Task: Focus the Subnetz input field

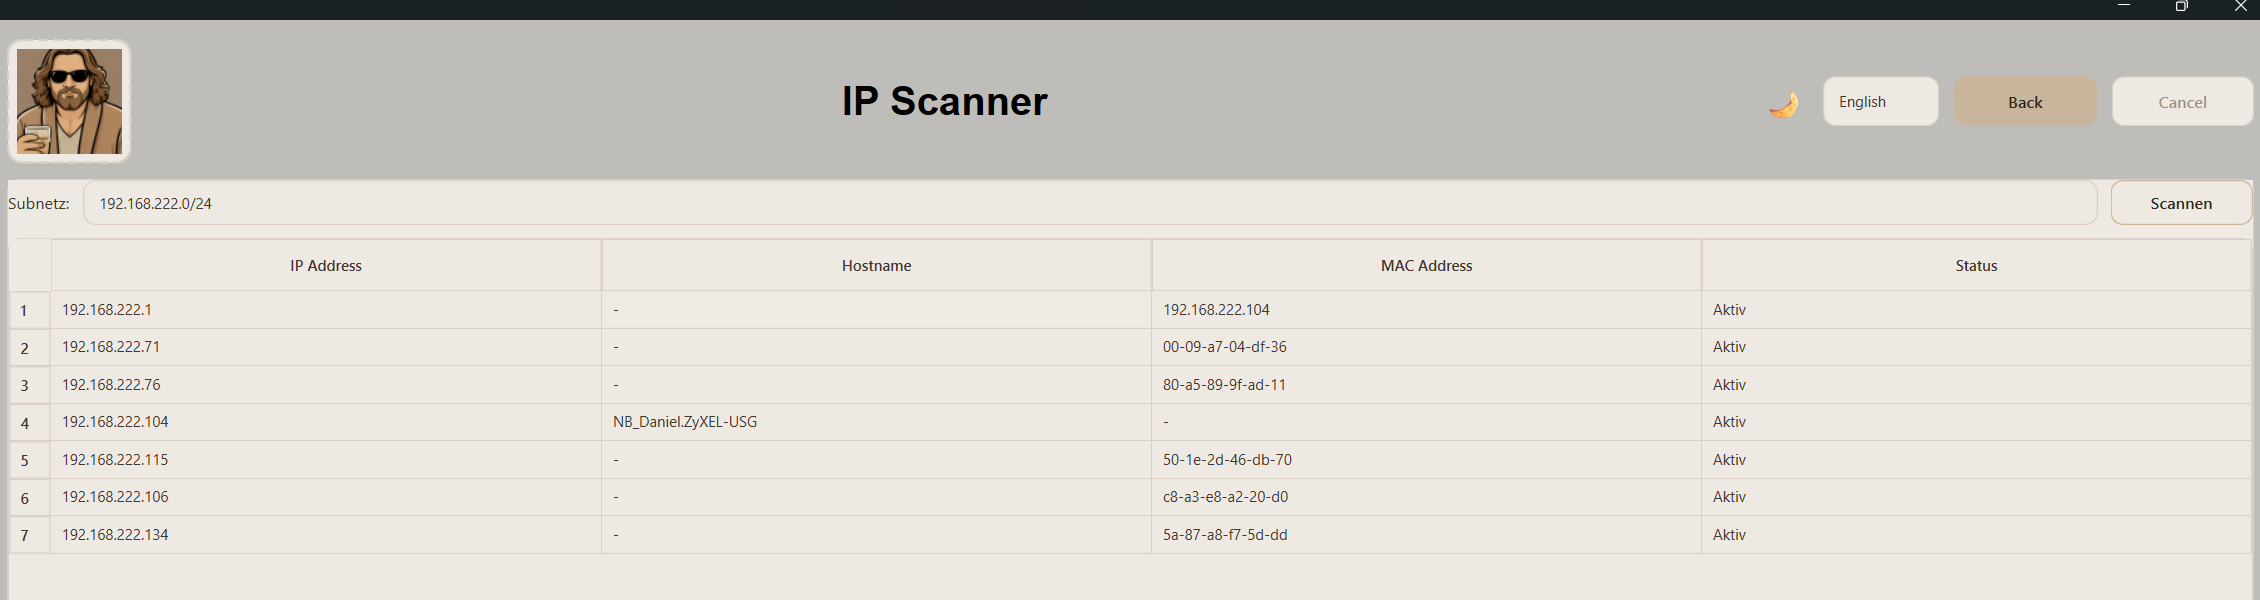Action: click(1090, 203)
